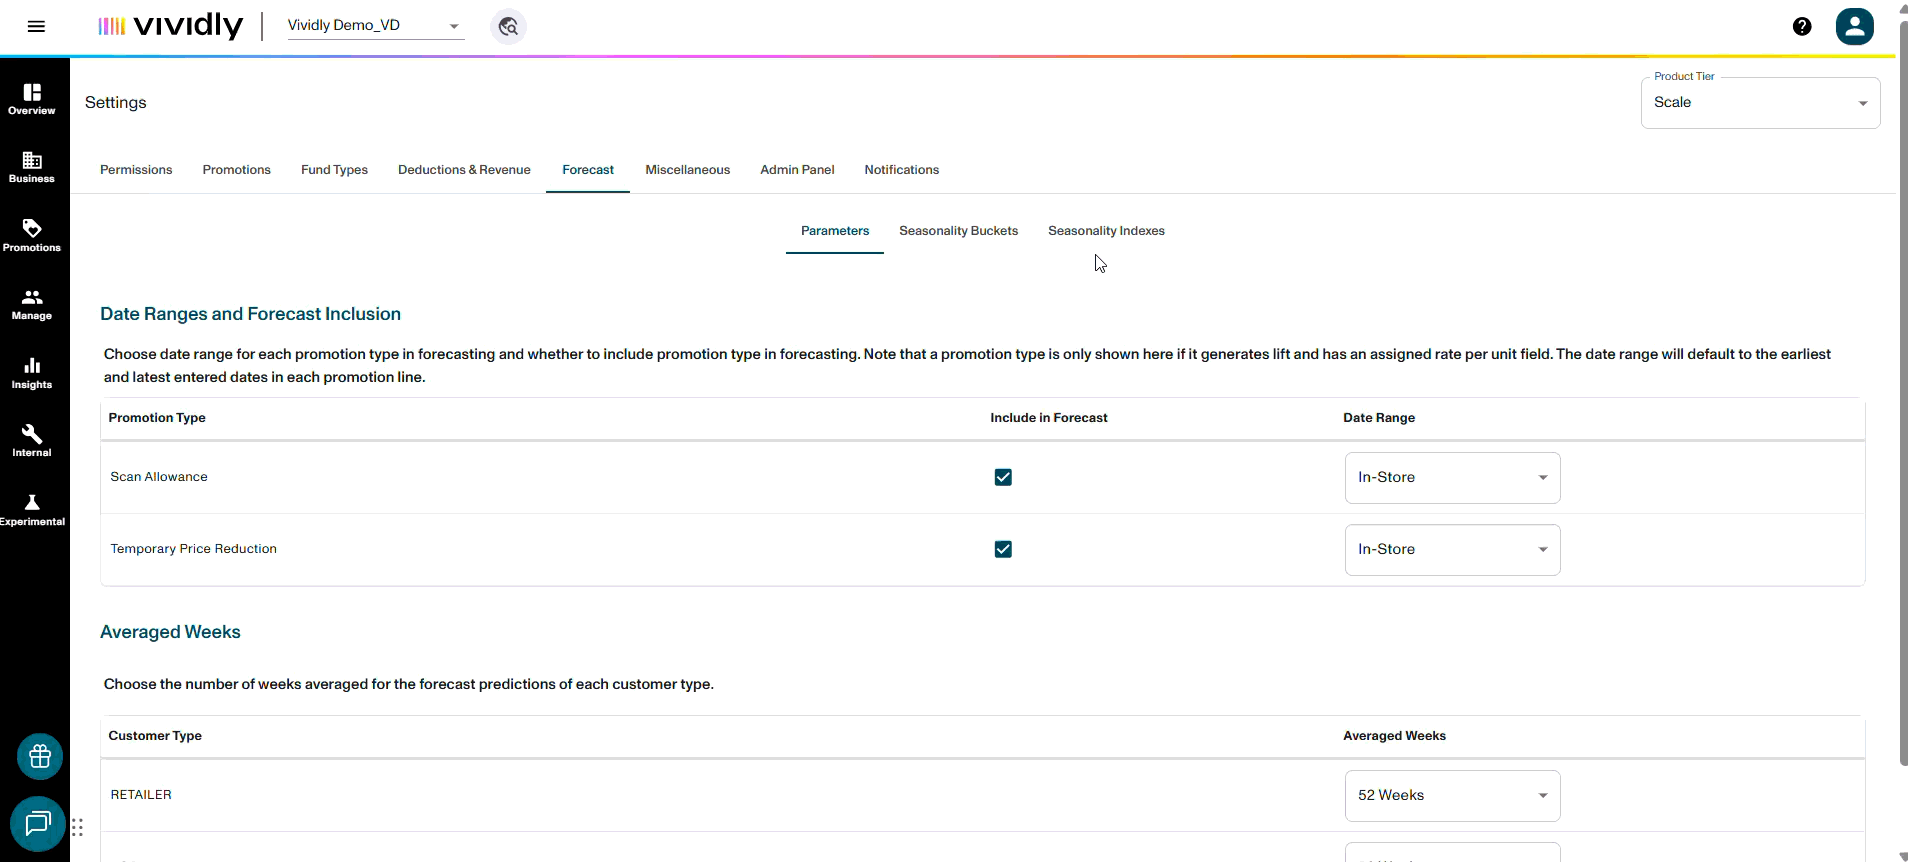The height and width of the screenshot is (862, 1908).
Task: Open the Product Tier dropdown
Action: coord(1760,103)
